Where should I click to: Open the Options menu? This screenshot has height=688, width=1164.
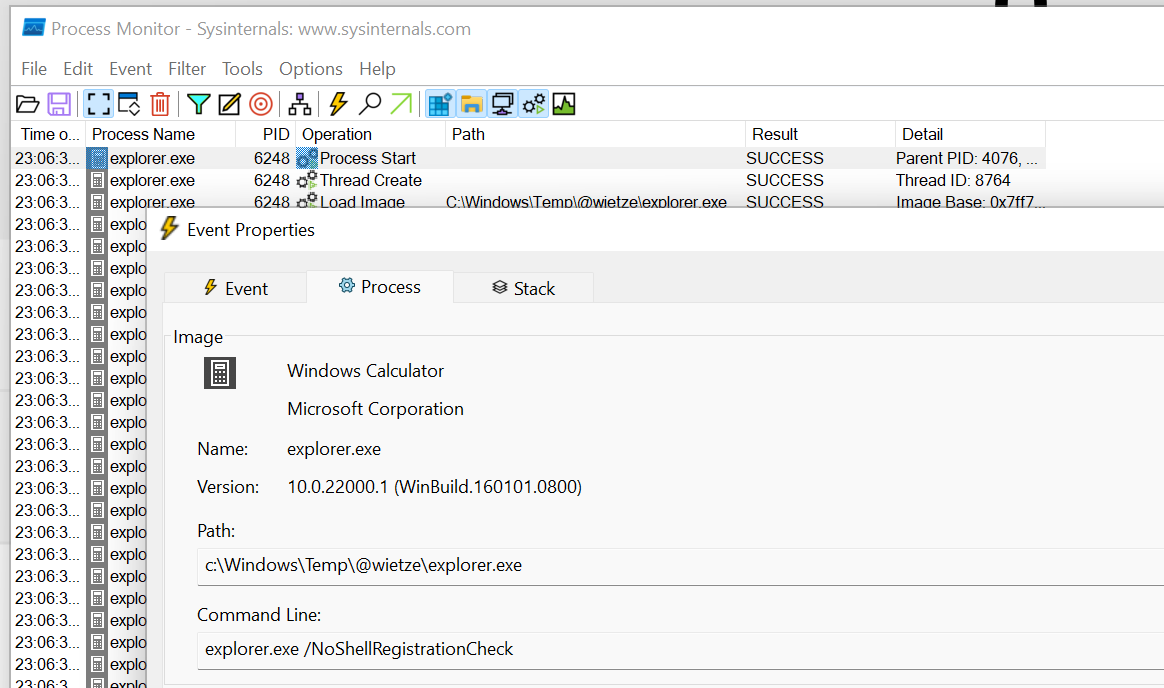point(311,69)
